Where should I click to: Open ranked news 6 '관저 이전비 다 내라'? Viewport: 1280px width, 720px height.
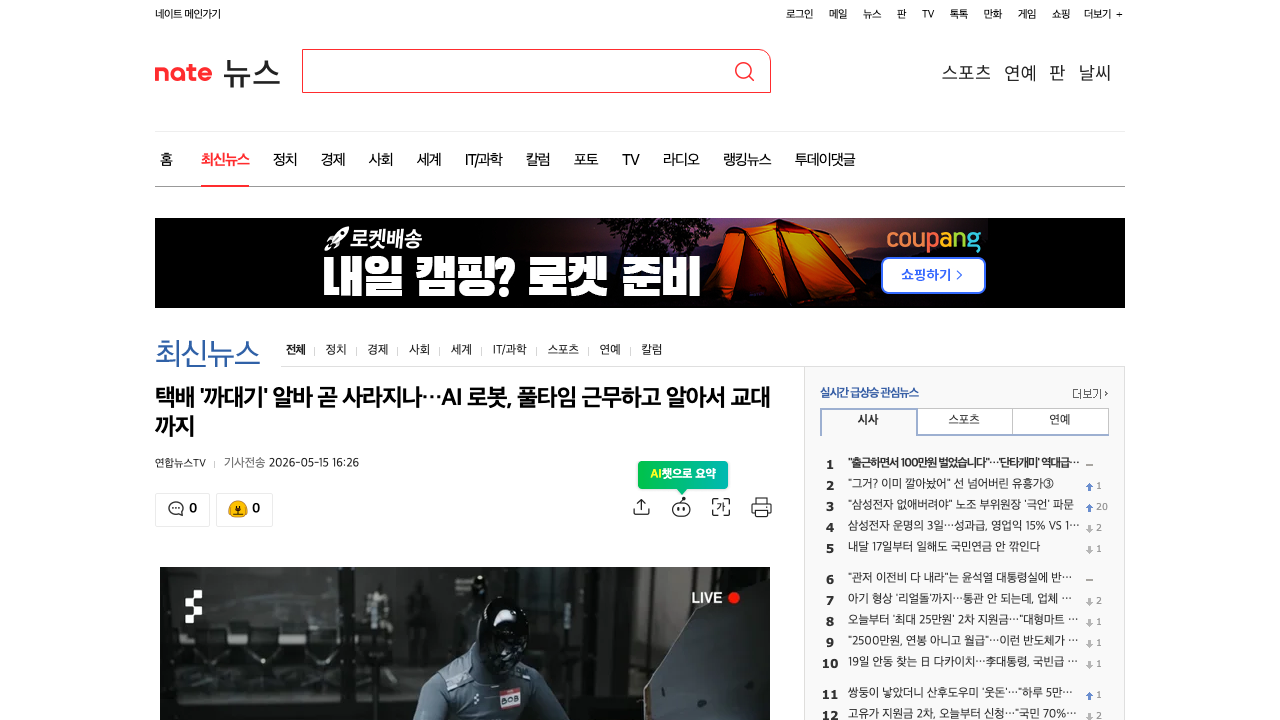coord(960,578)
